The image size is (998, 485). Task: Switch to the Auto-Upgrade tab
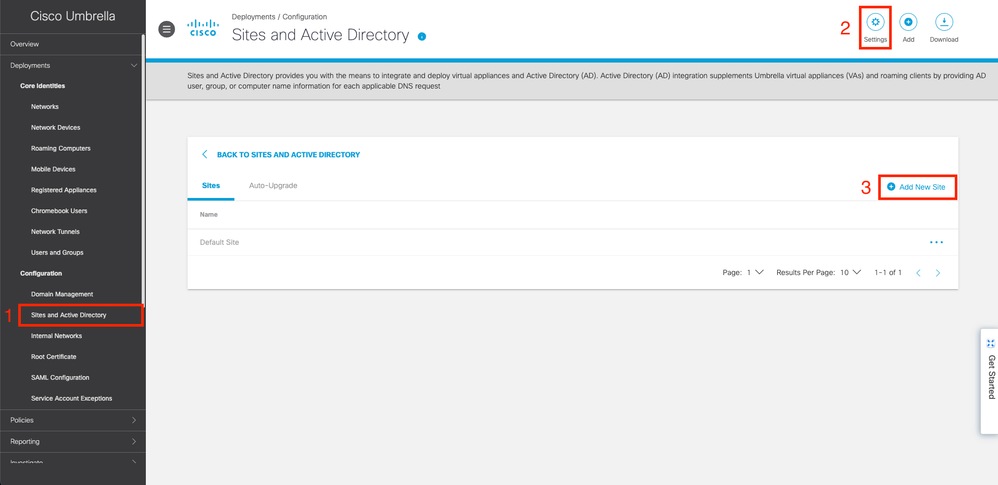click(273, 186)
